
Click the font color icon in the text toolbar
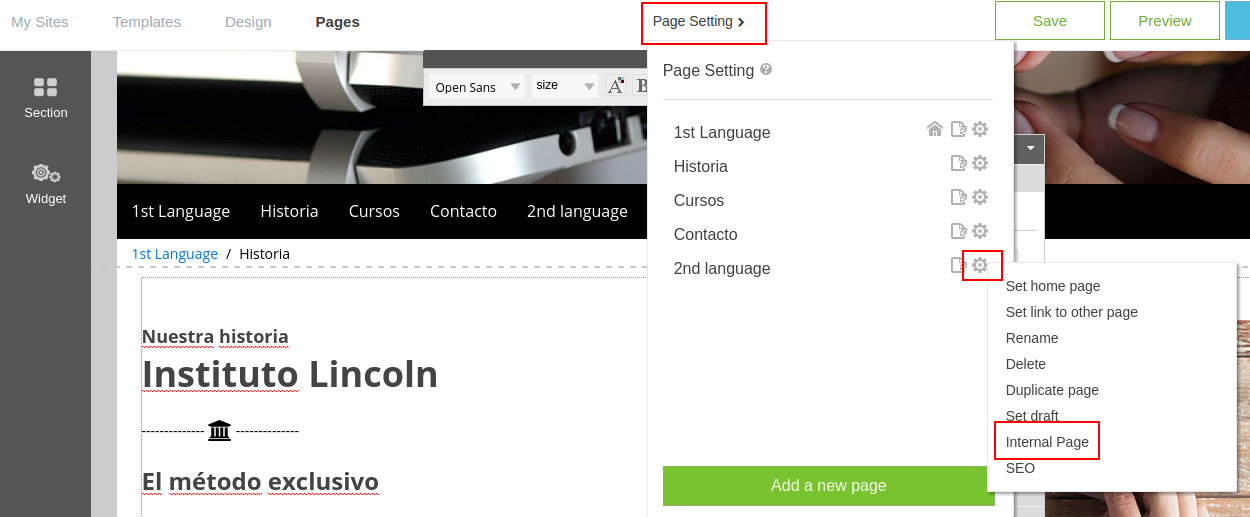[x=616, y=86]
